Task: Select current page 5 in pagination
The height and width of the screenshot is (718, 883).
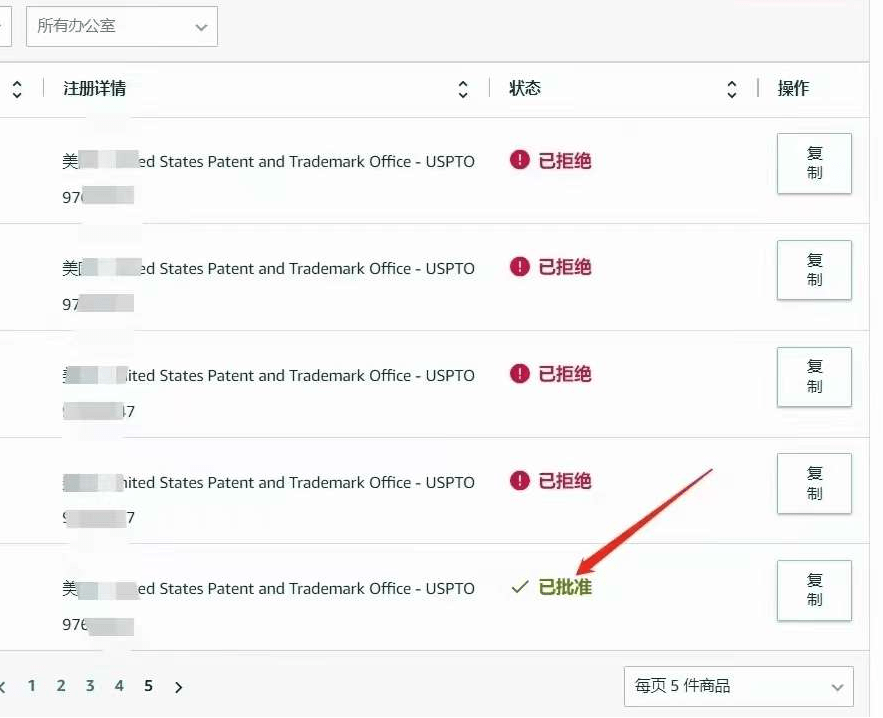Action: tap(148, 686)
